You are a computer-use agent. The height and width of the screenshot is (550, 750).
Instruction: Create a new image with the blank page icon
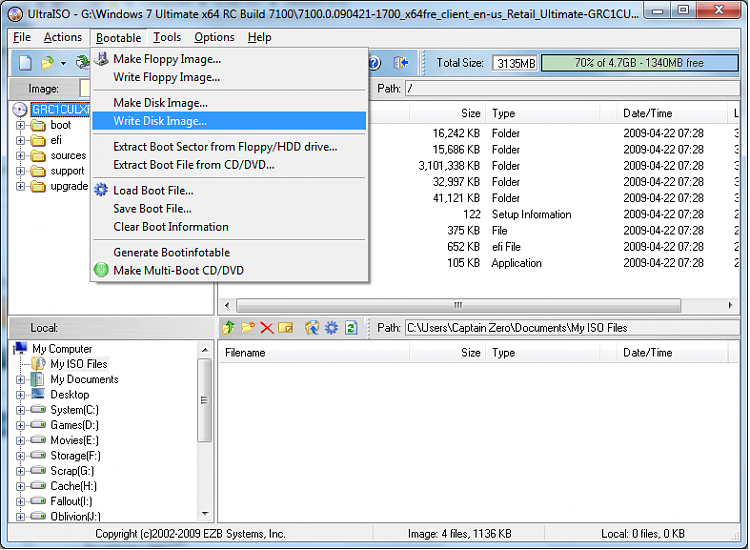tap(25, 63)
